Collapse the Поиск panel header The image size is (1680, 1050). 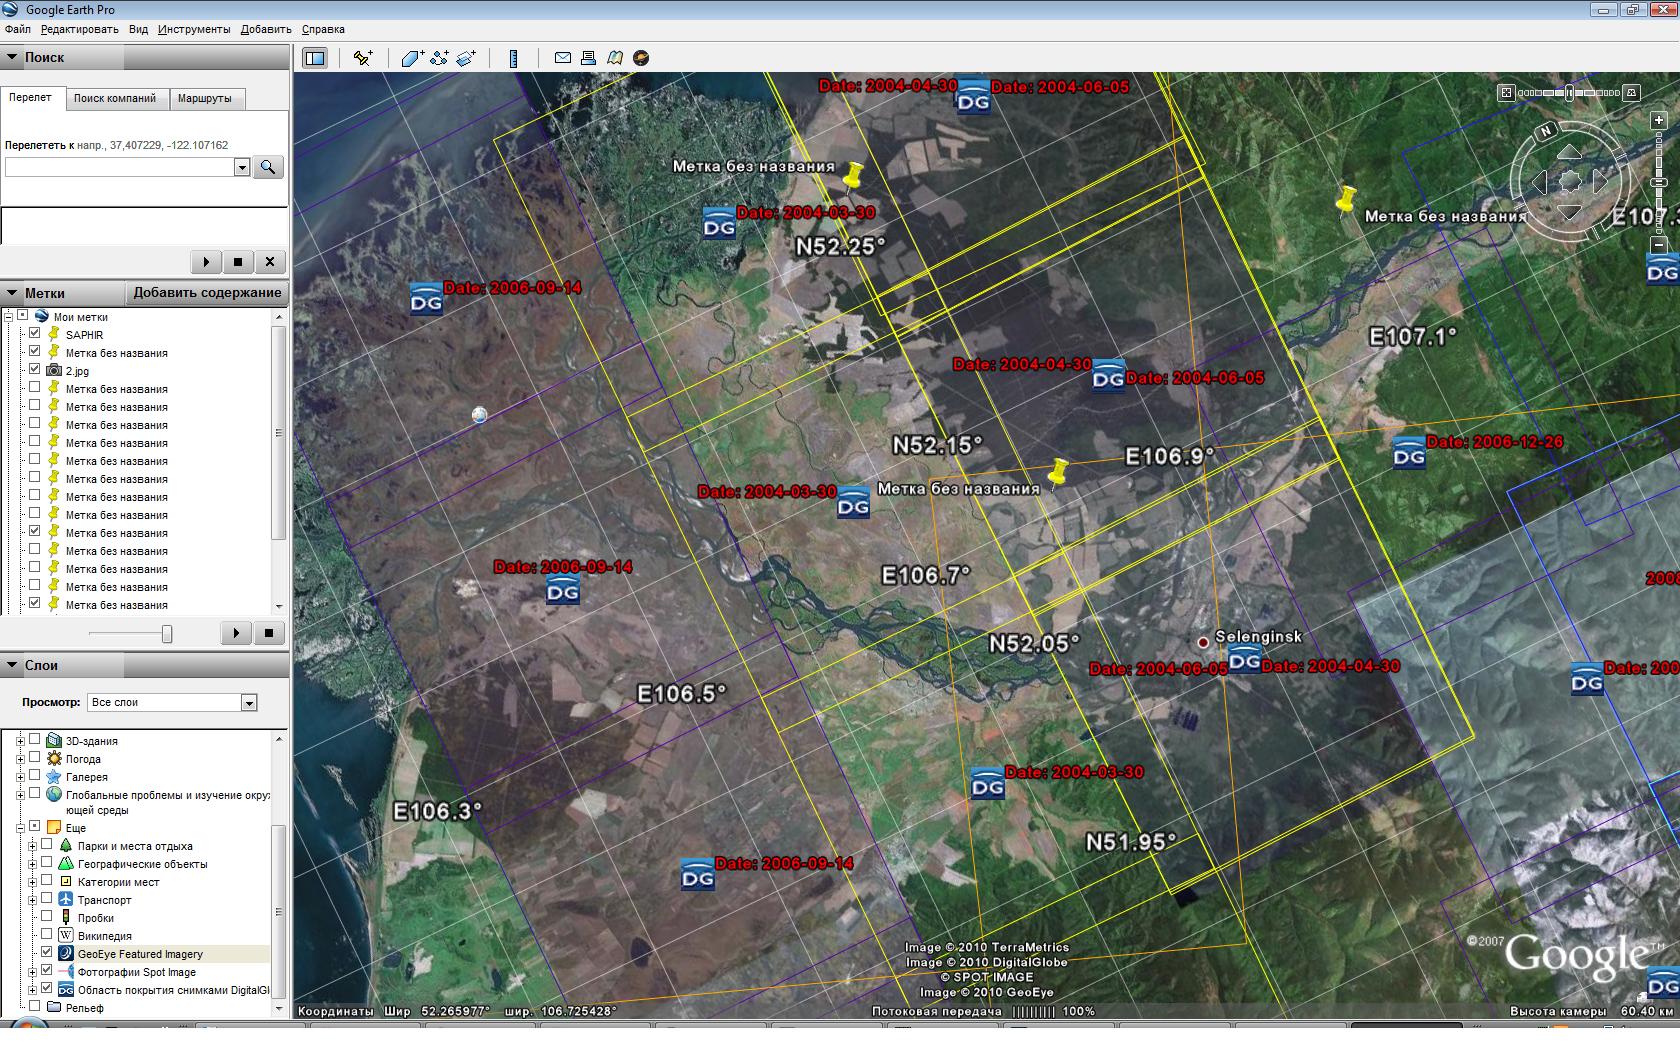click(13, 57)
